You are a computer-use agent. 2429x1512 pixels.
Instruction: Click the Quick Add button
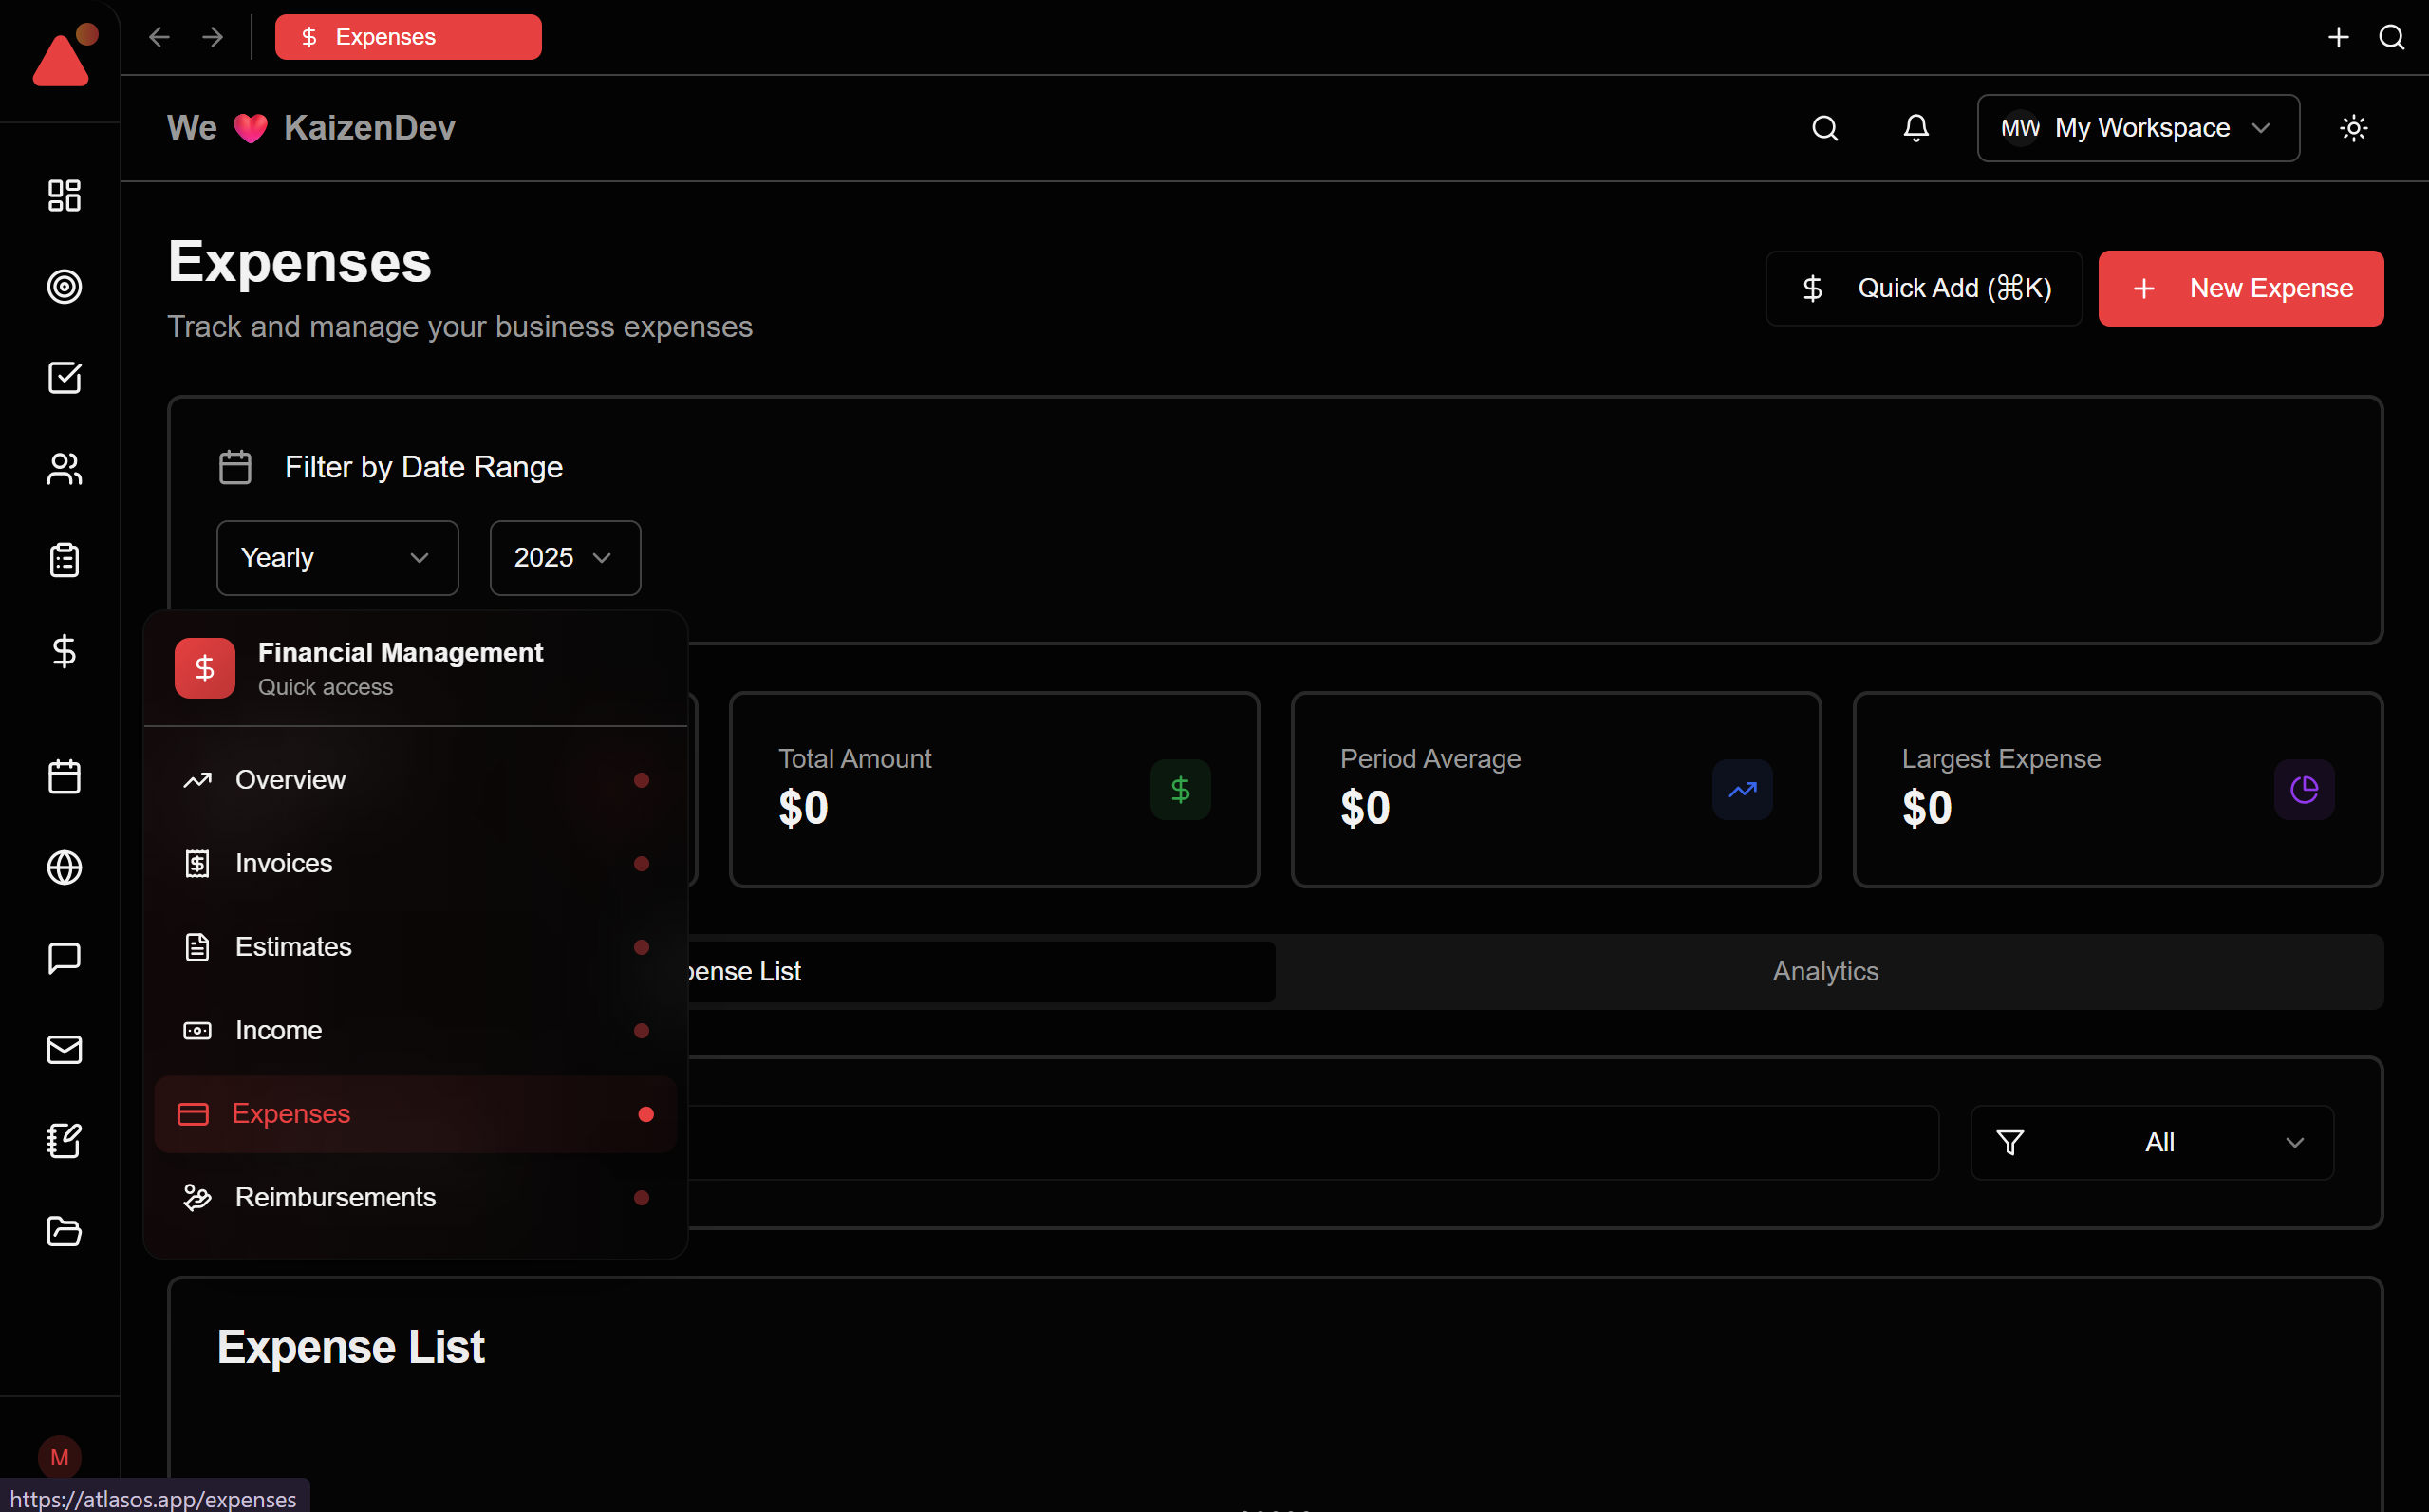coord(1924,288)
